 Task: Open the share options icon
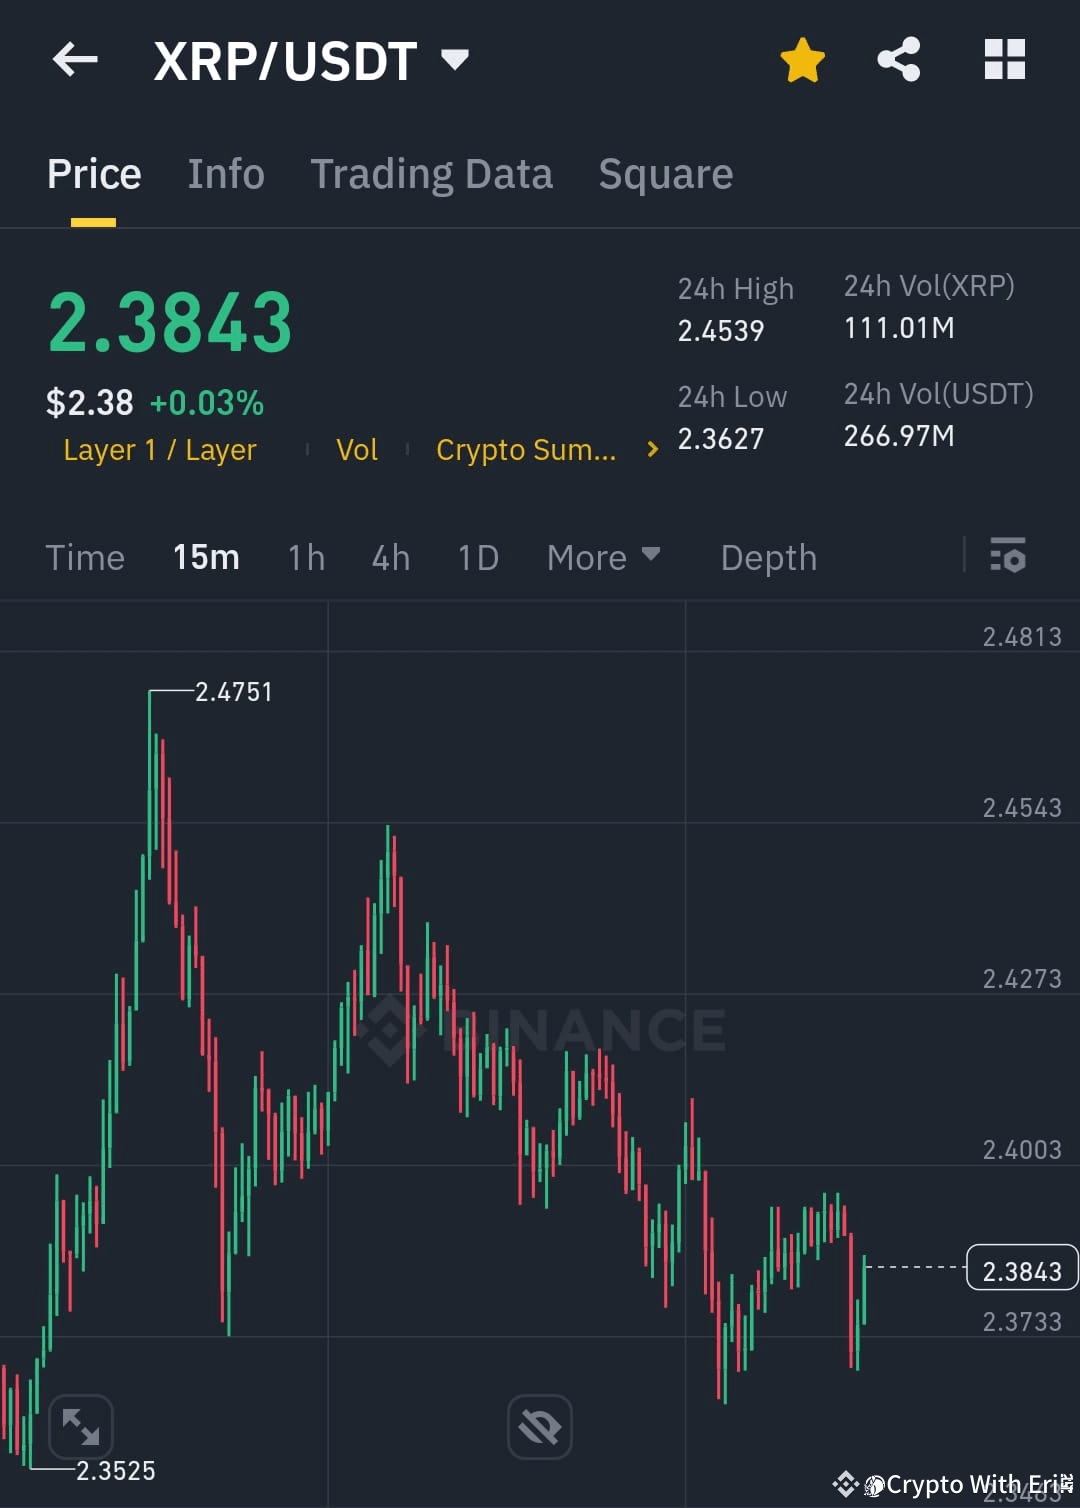pyautogui.click(x=898, y=60)
